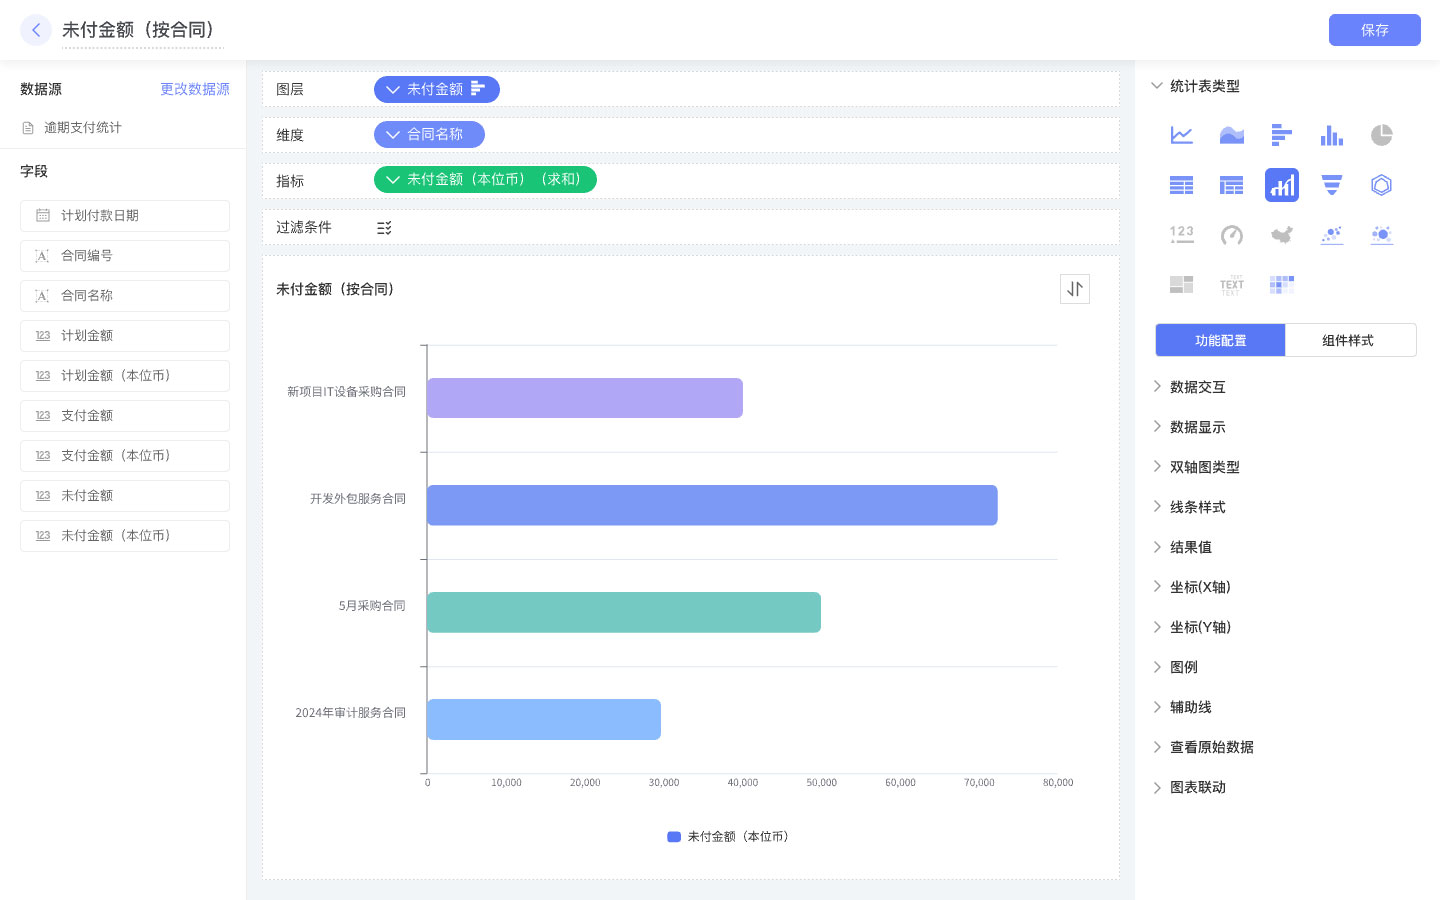Click the 未付金额（本位币）legend color swatch
The height and width of the screenshot is (900, 1440).
coord(674,837)
